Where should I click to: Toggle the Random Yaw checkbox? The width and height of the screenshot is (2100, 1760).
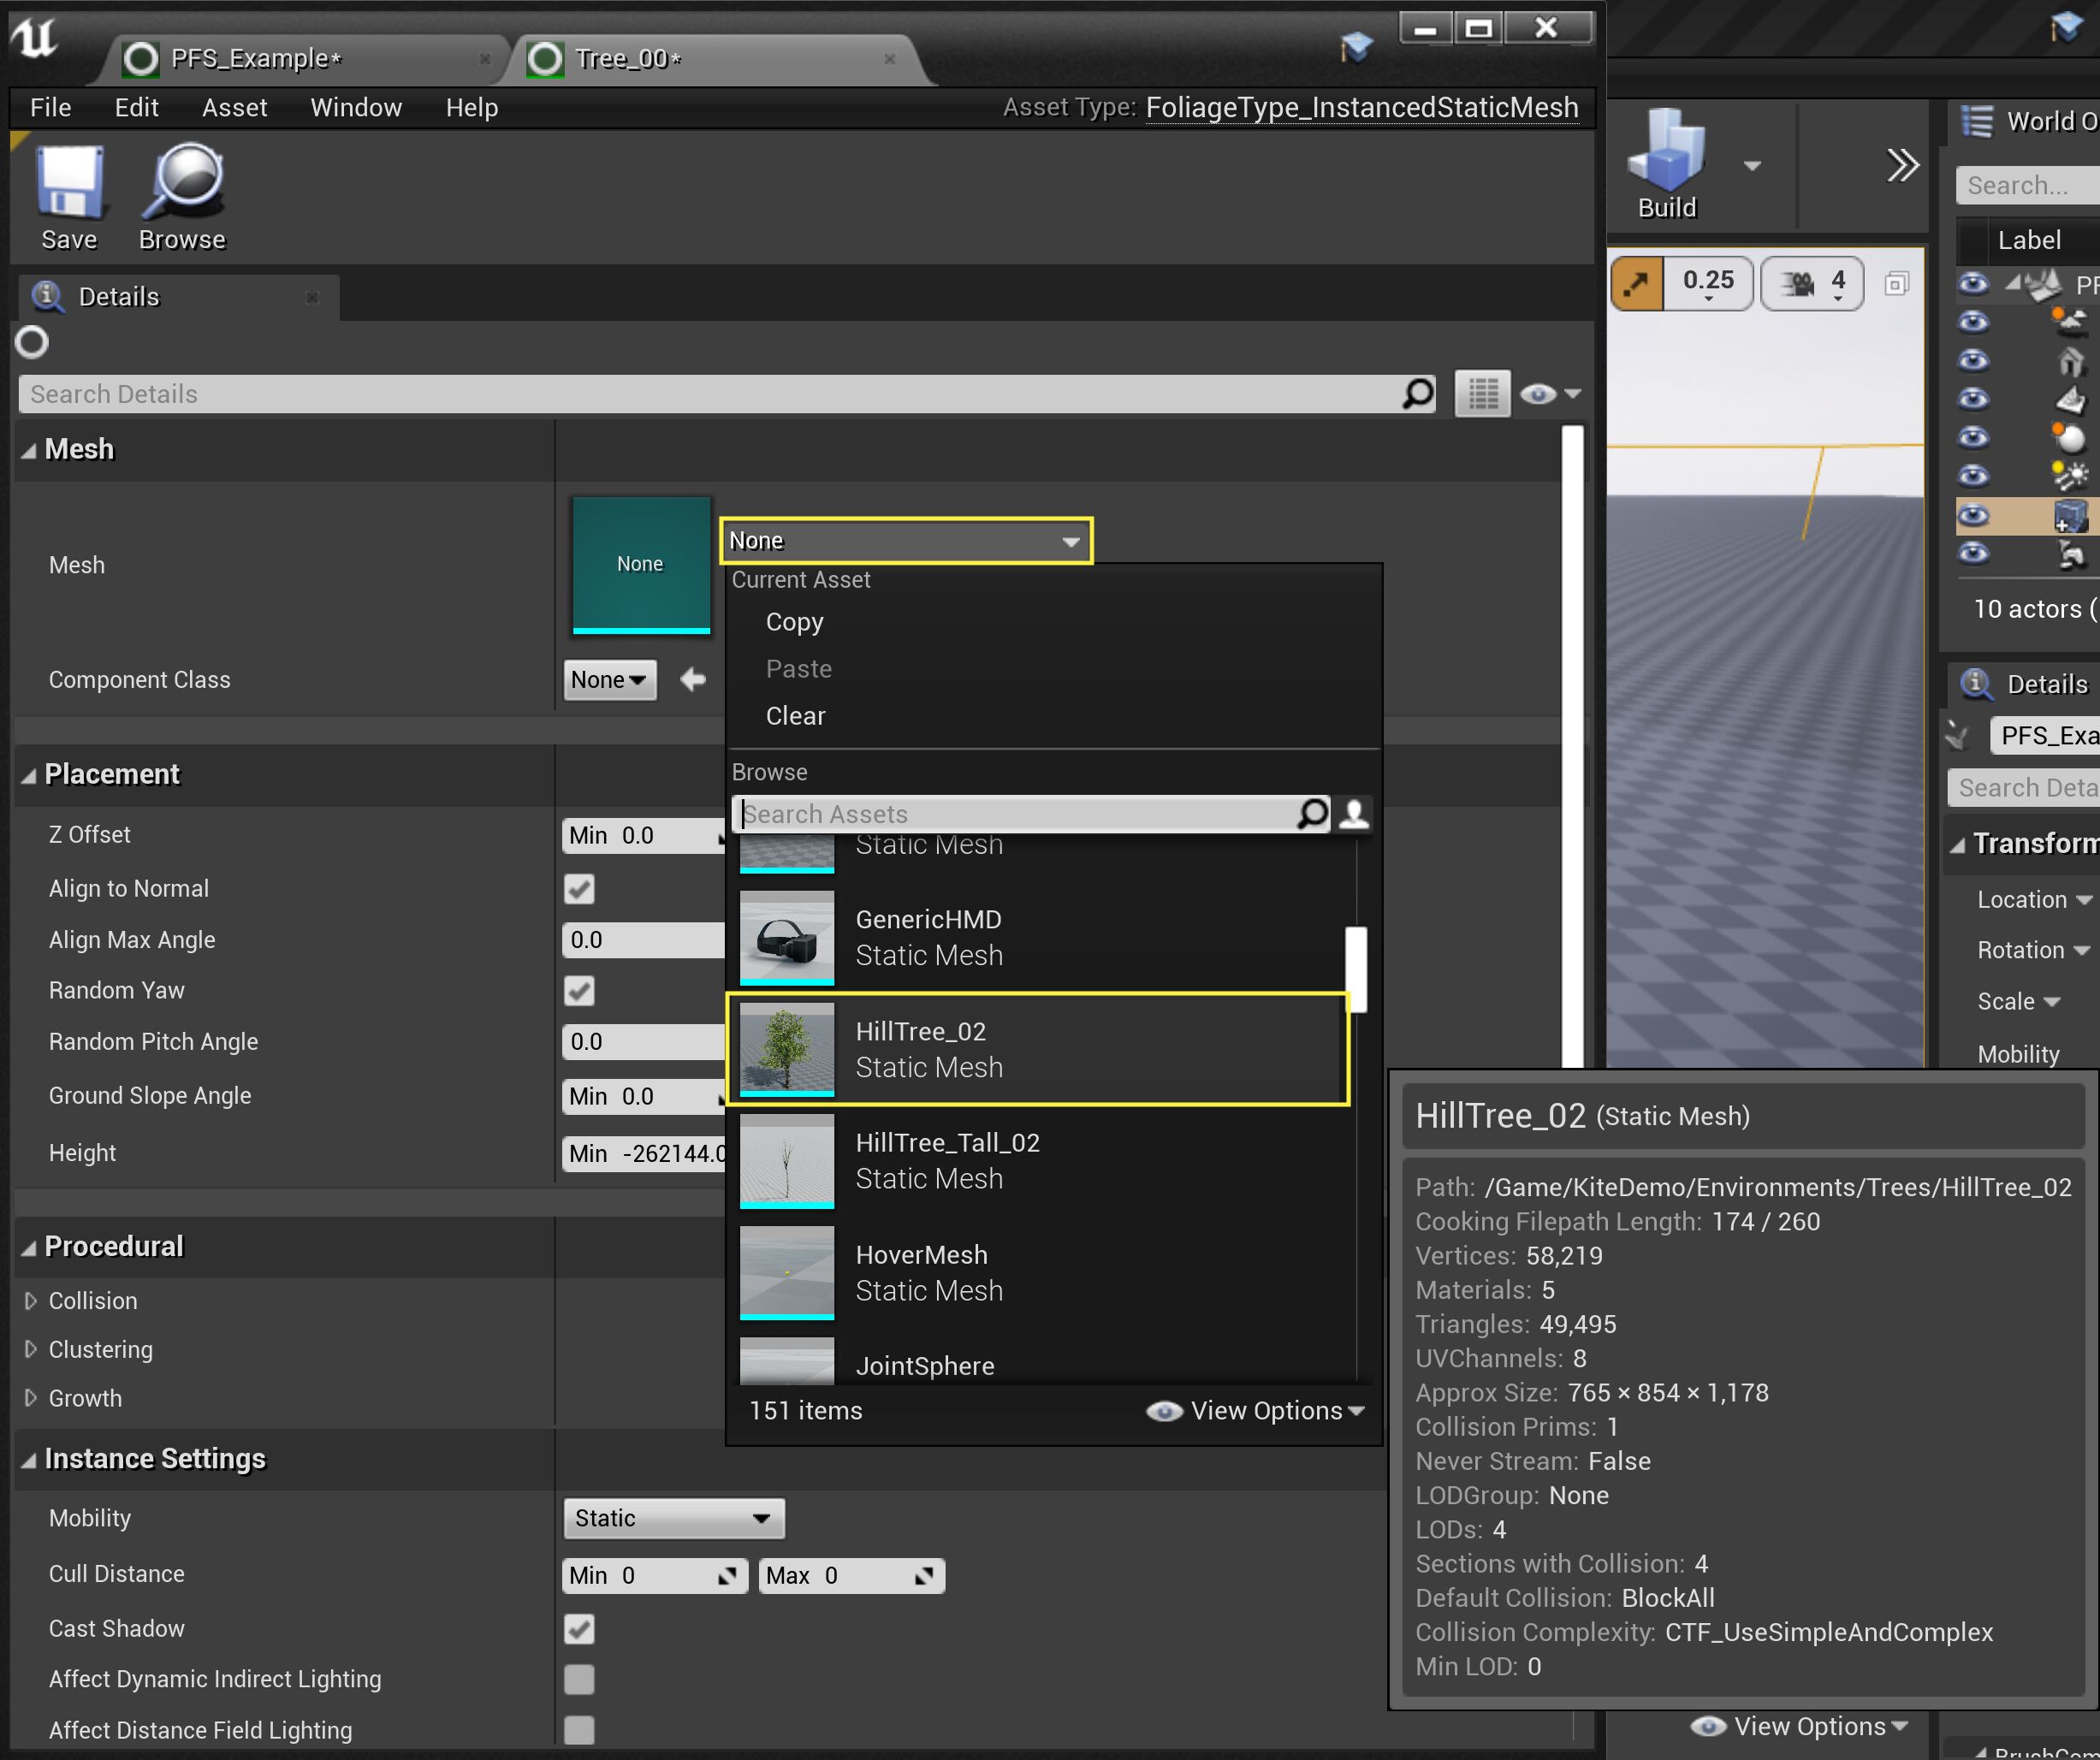click(x=579, y=991)
